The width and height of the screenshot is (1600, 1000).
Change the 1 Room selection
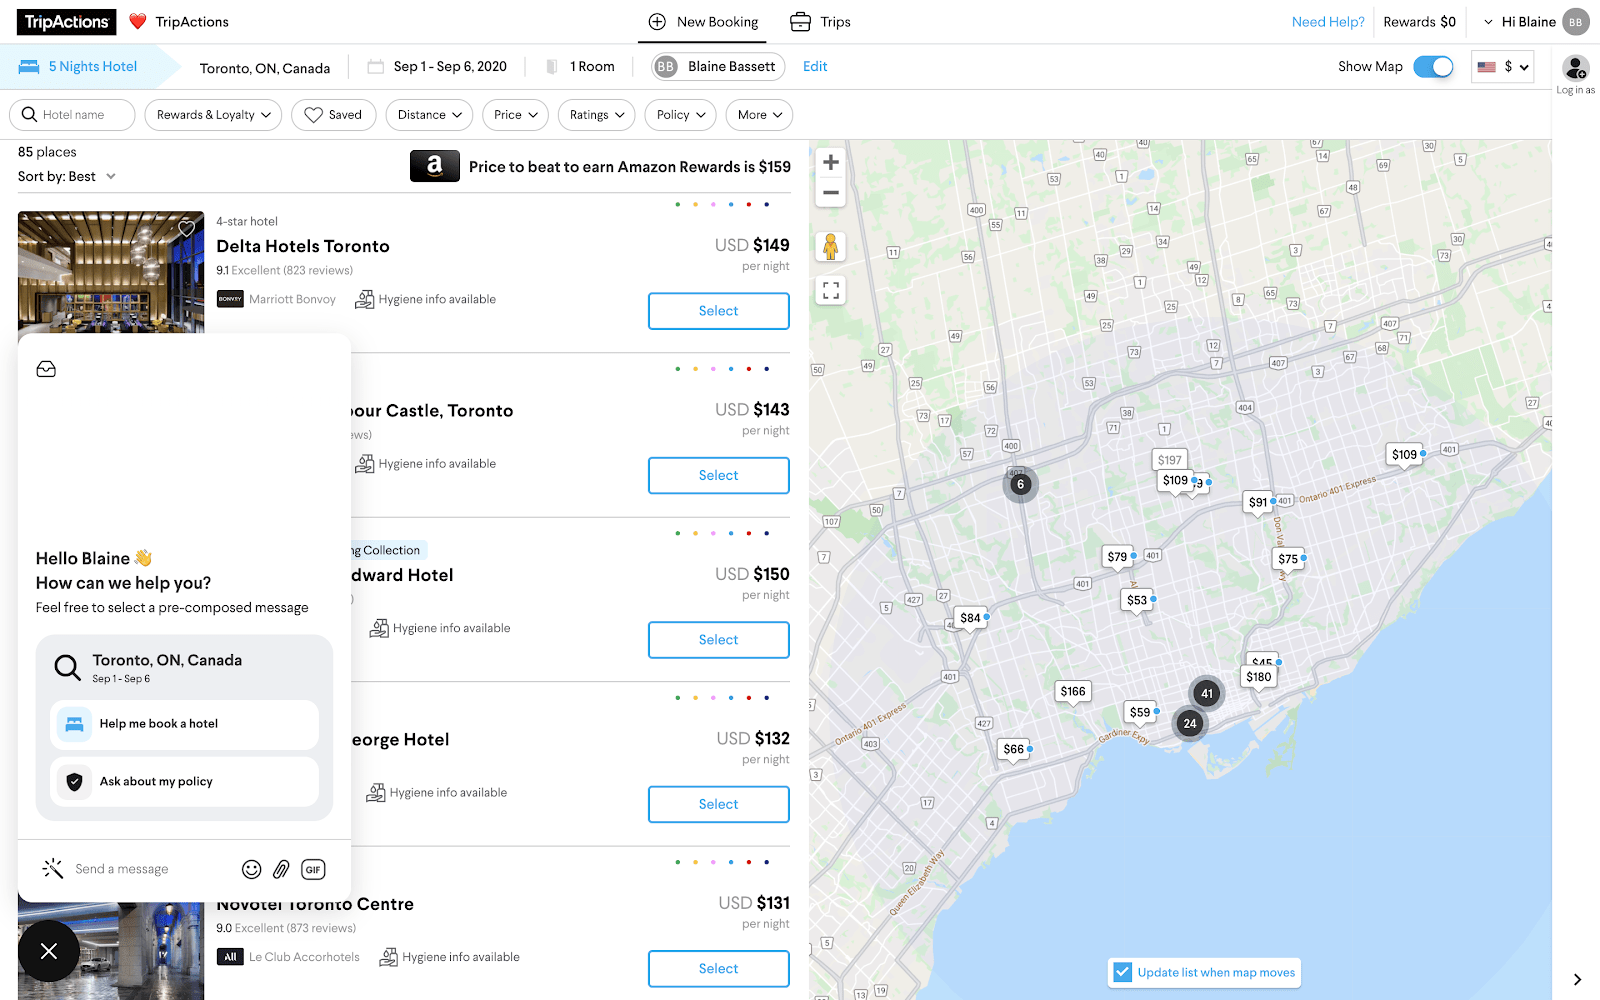click(592, 67)
